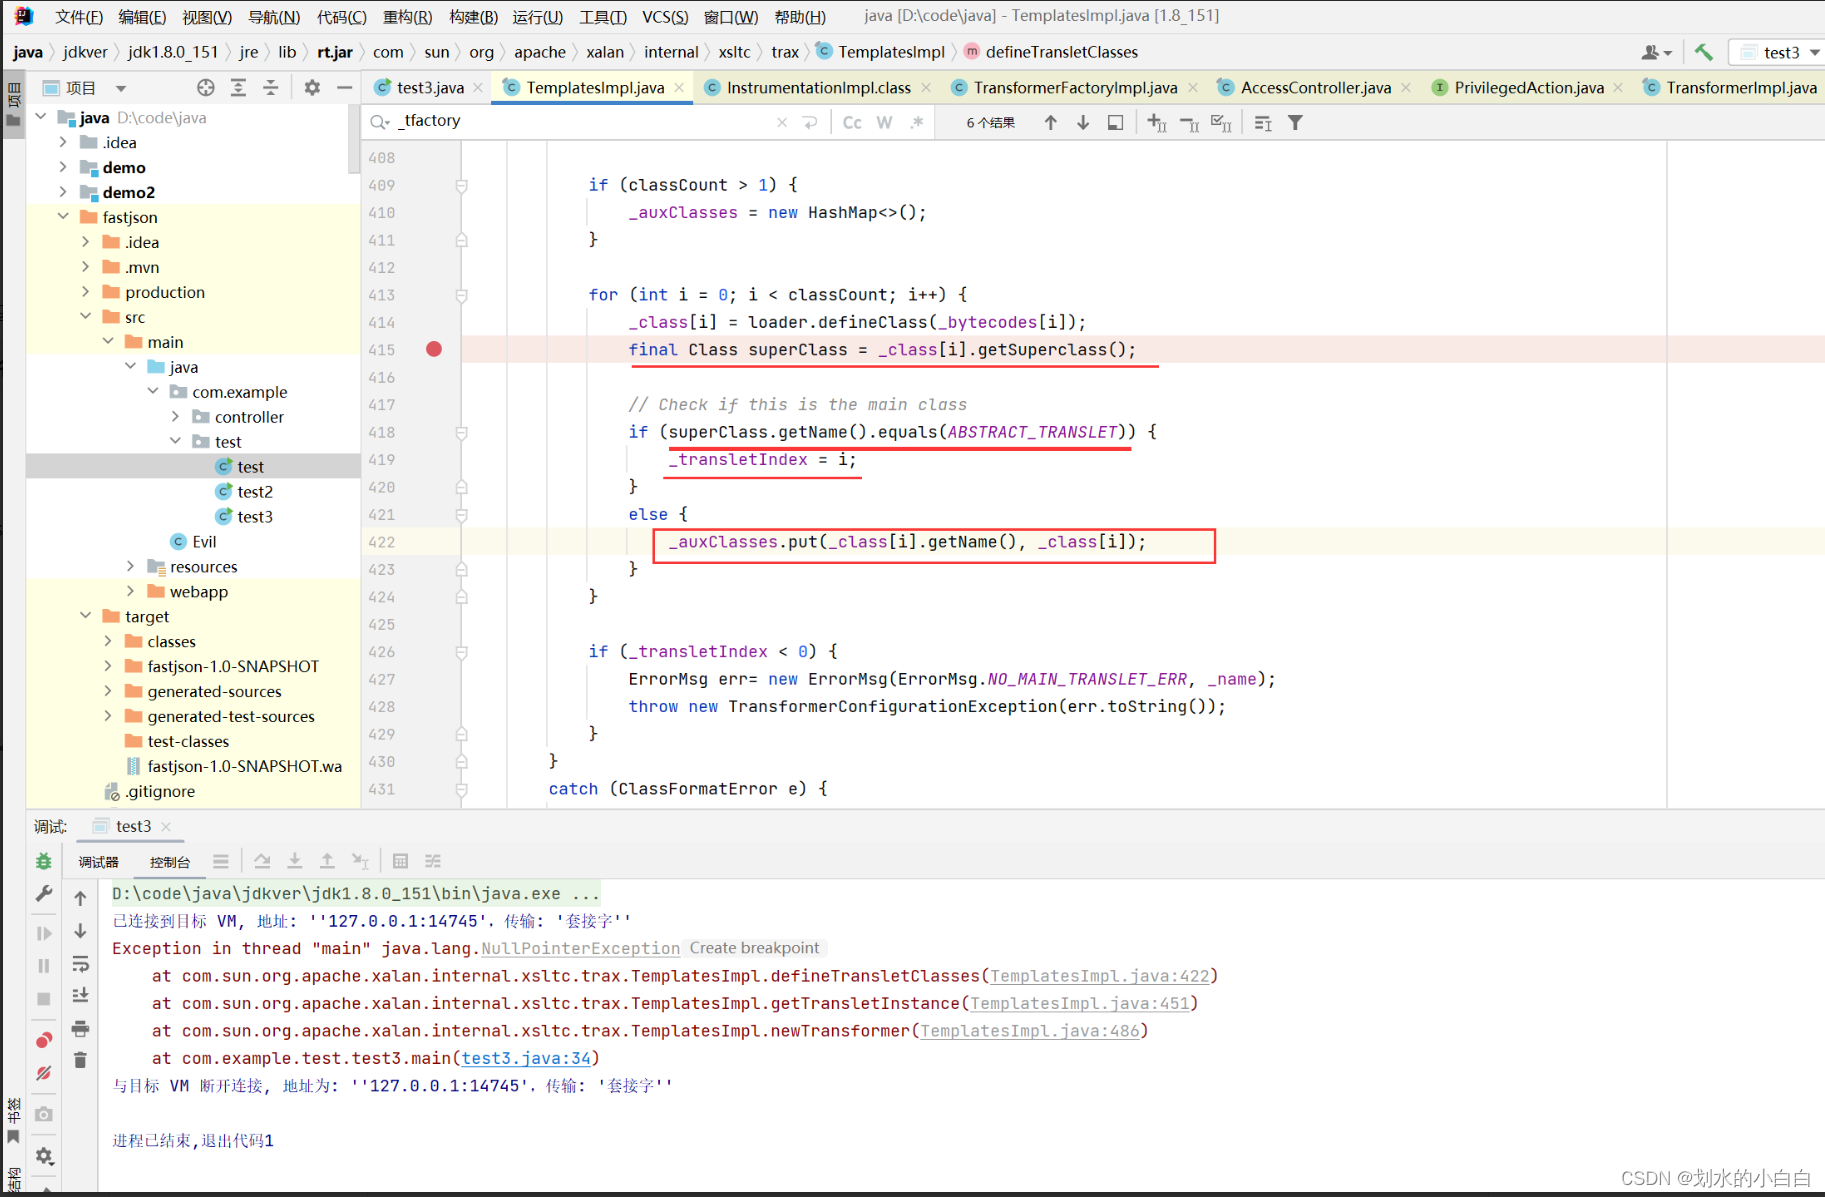Open the test3 run configuration dropdown
This screenshot has width=1825, height=1197.
point(1781,52)
